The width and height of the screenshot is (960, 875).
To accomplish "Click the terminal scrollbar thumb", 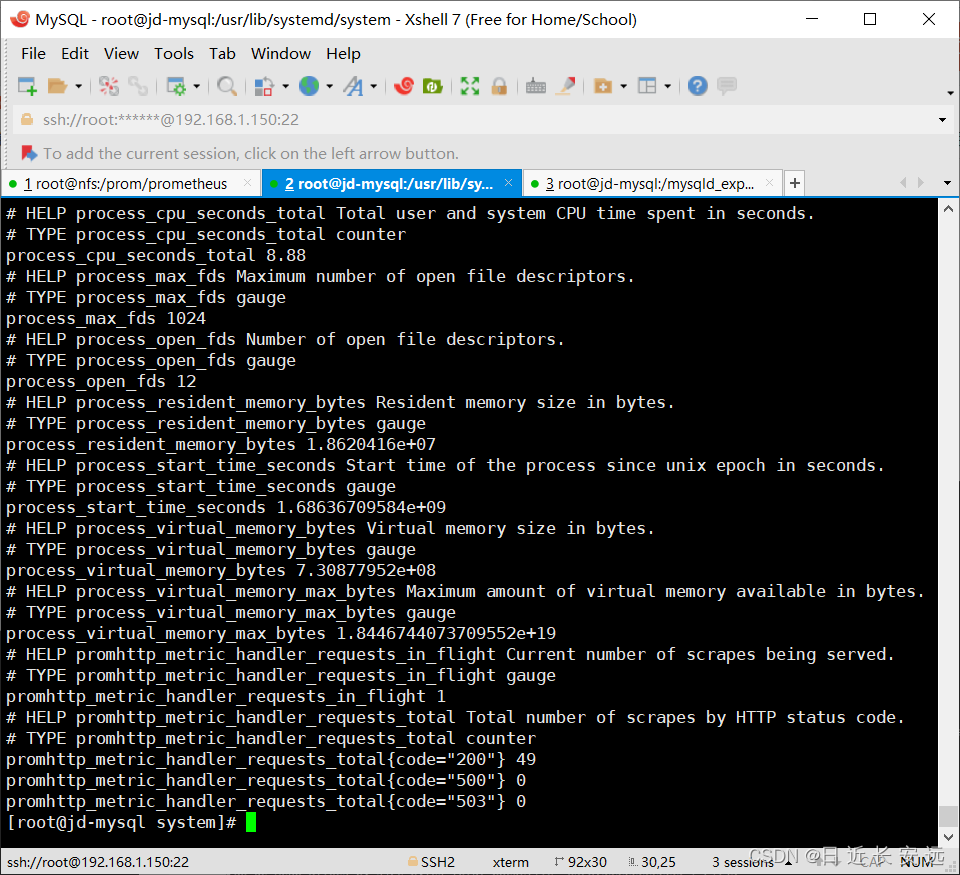I will [x=948, y=816].
